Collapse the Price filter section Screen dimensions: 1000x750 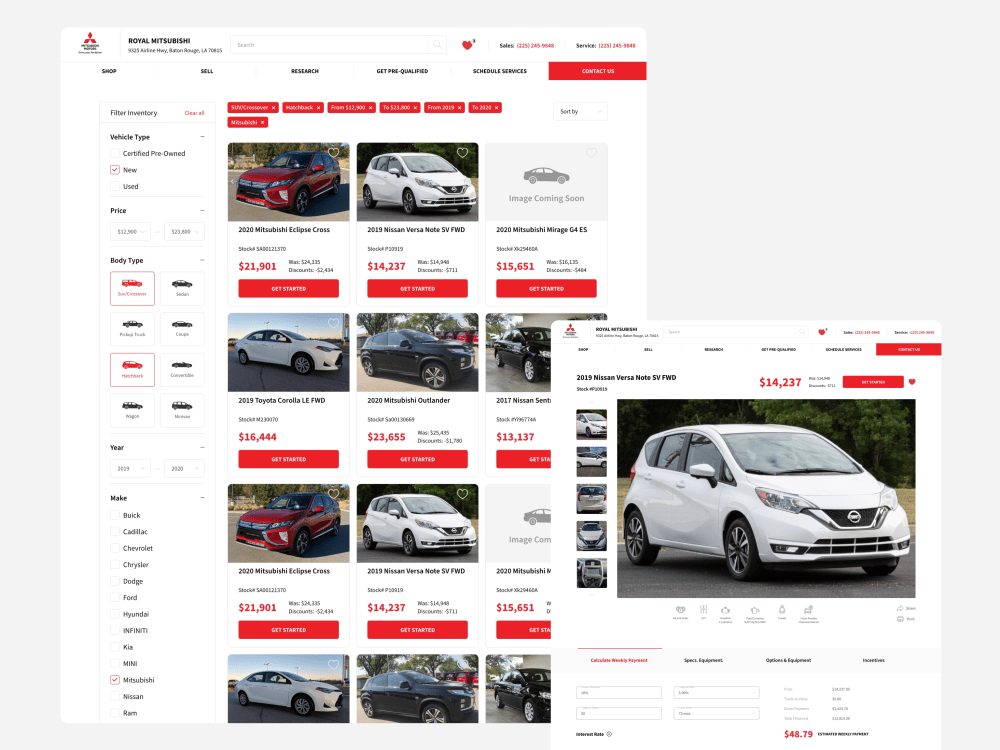[x=202, y=210]
